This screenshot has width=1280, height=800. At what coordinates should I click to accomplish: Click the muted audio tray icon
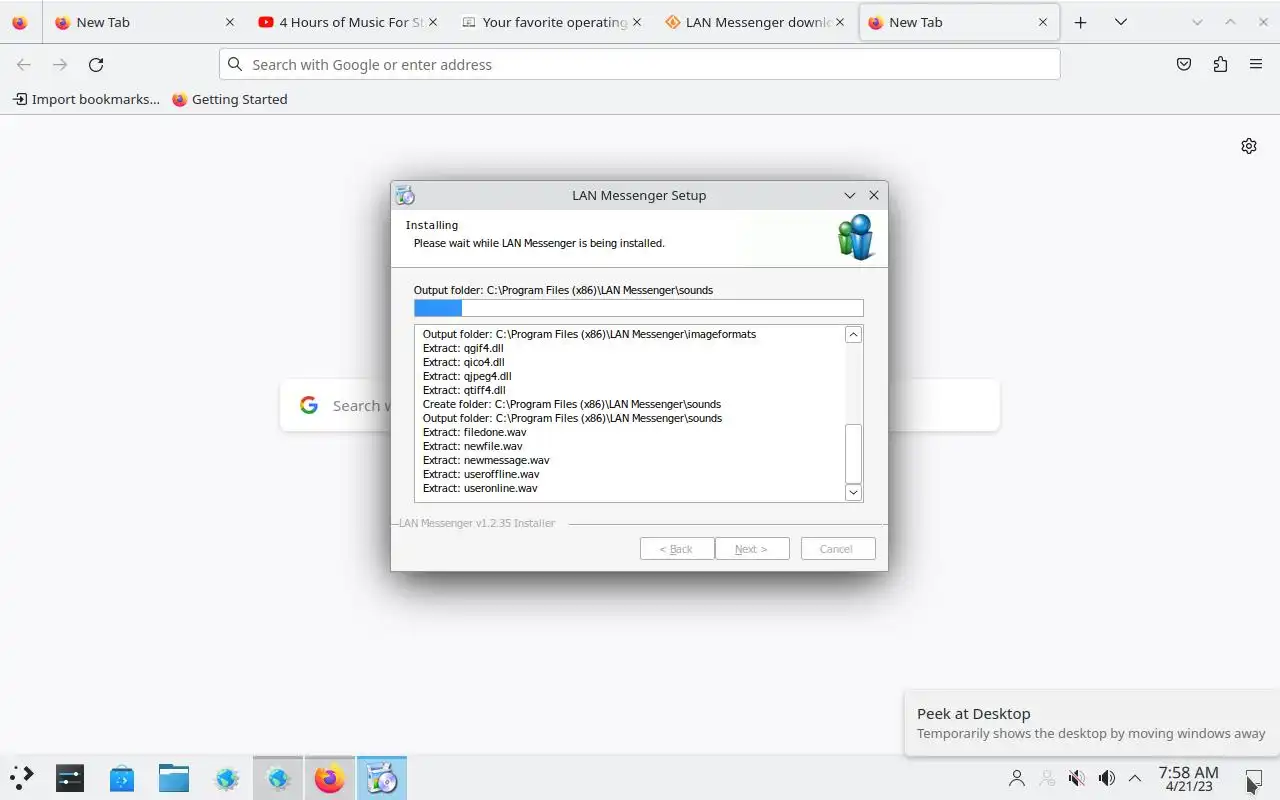[x=1077, y=778]
